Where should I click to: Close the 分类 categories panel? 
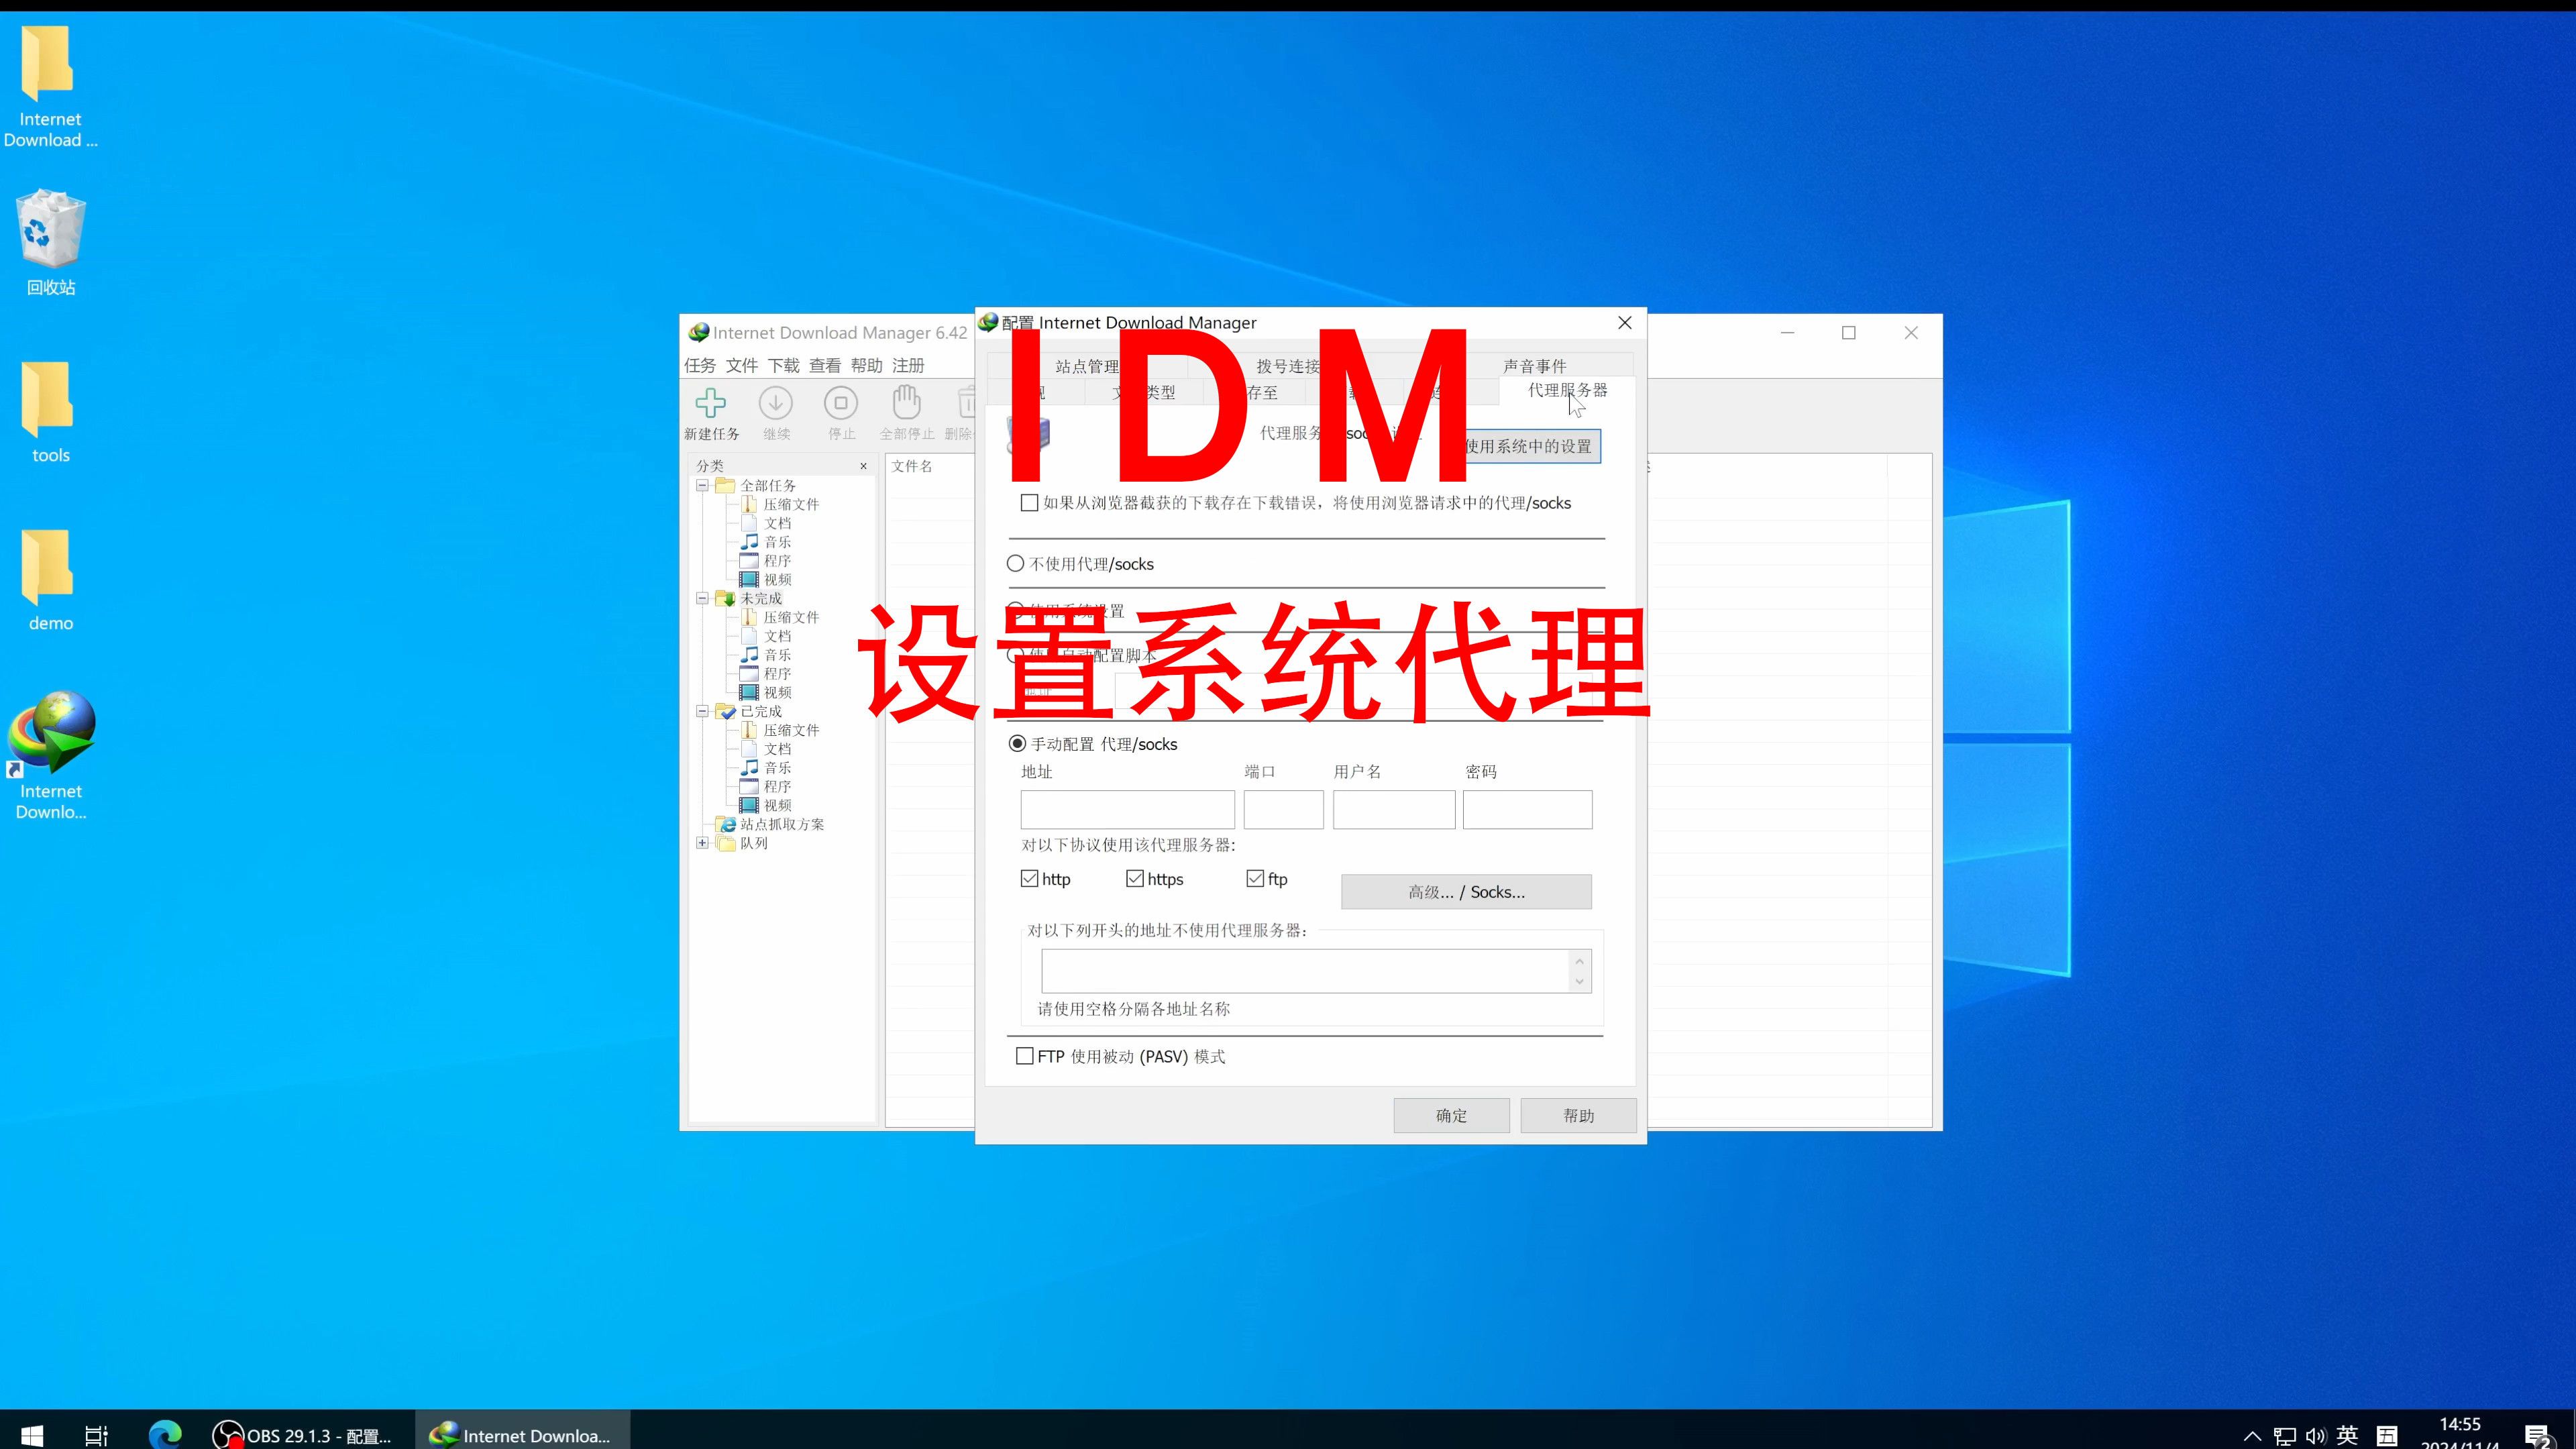coord(864,466)
